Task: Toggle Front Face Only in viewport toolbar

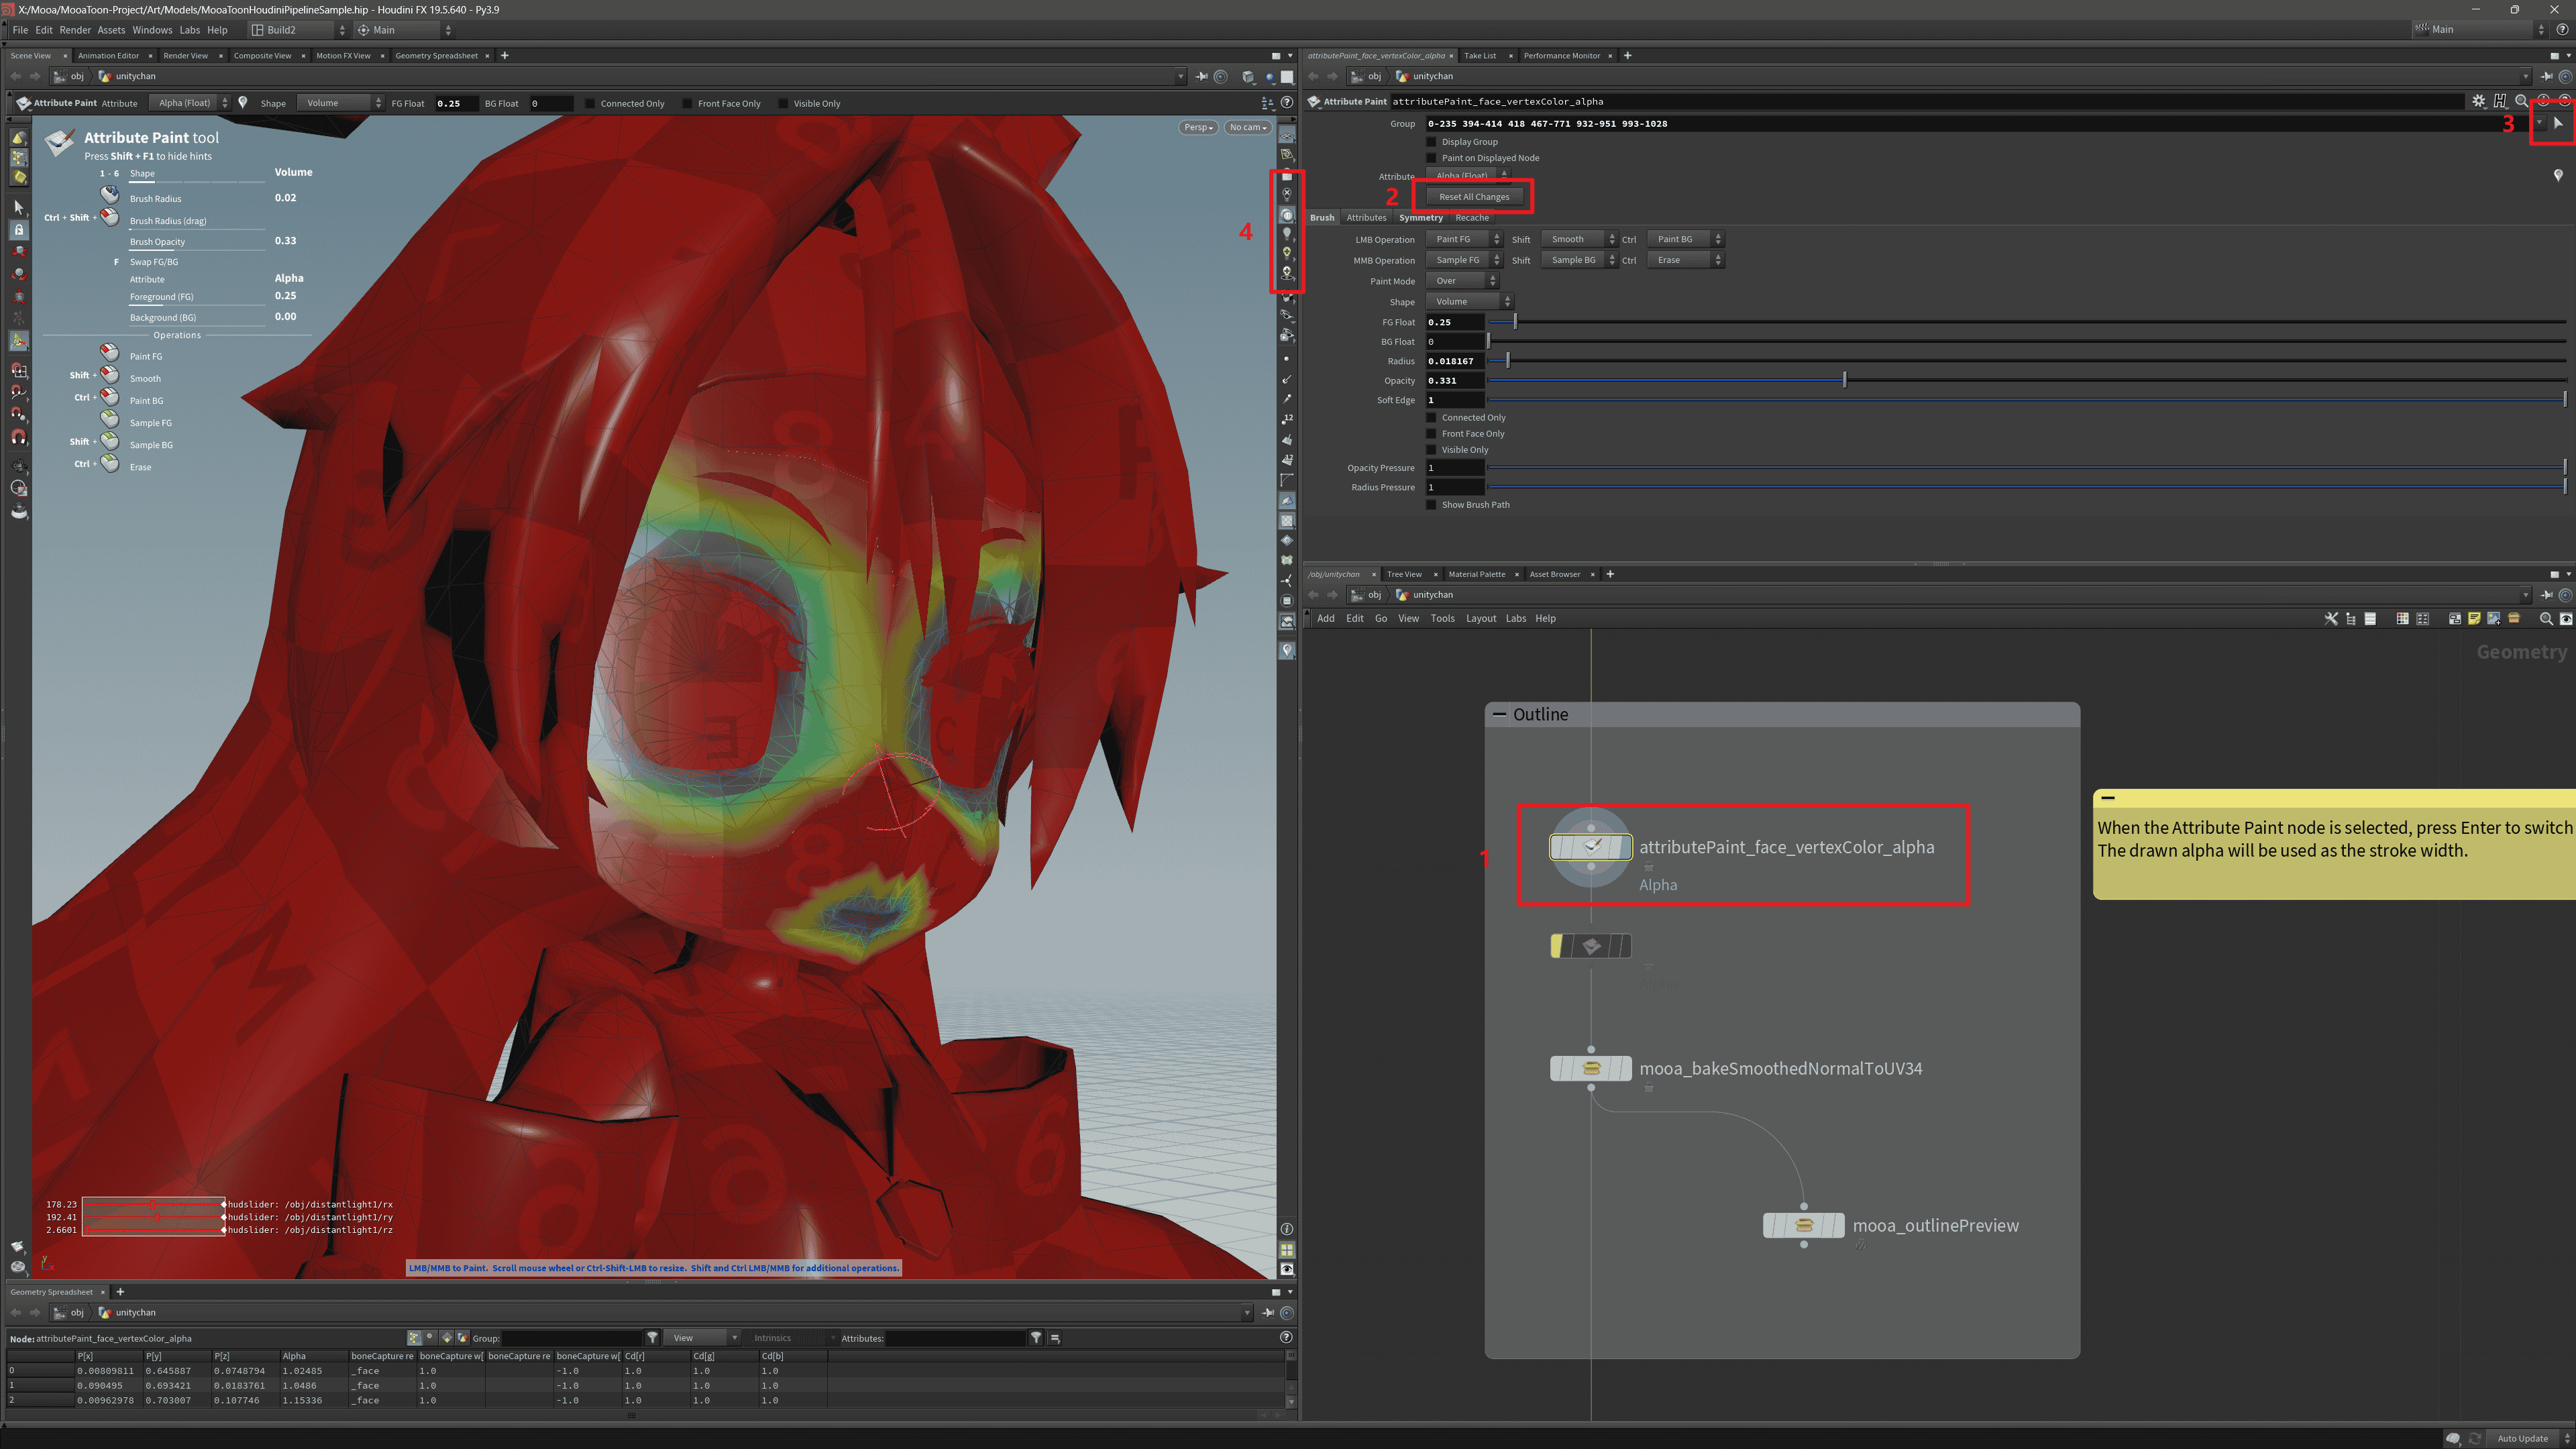Action: (687, 103)
